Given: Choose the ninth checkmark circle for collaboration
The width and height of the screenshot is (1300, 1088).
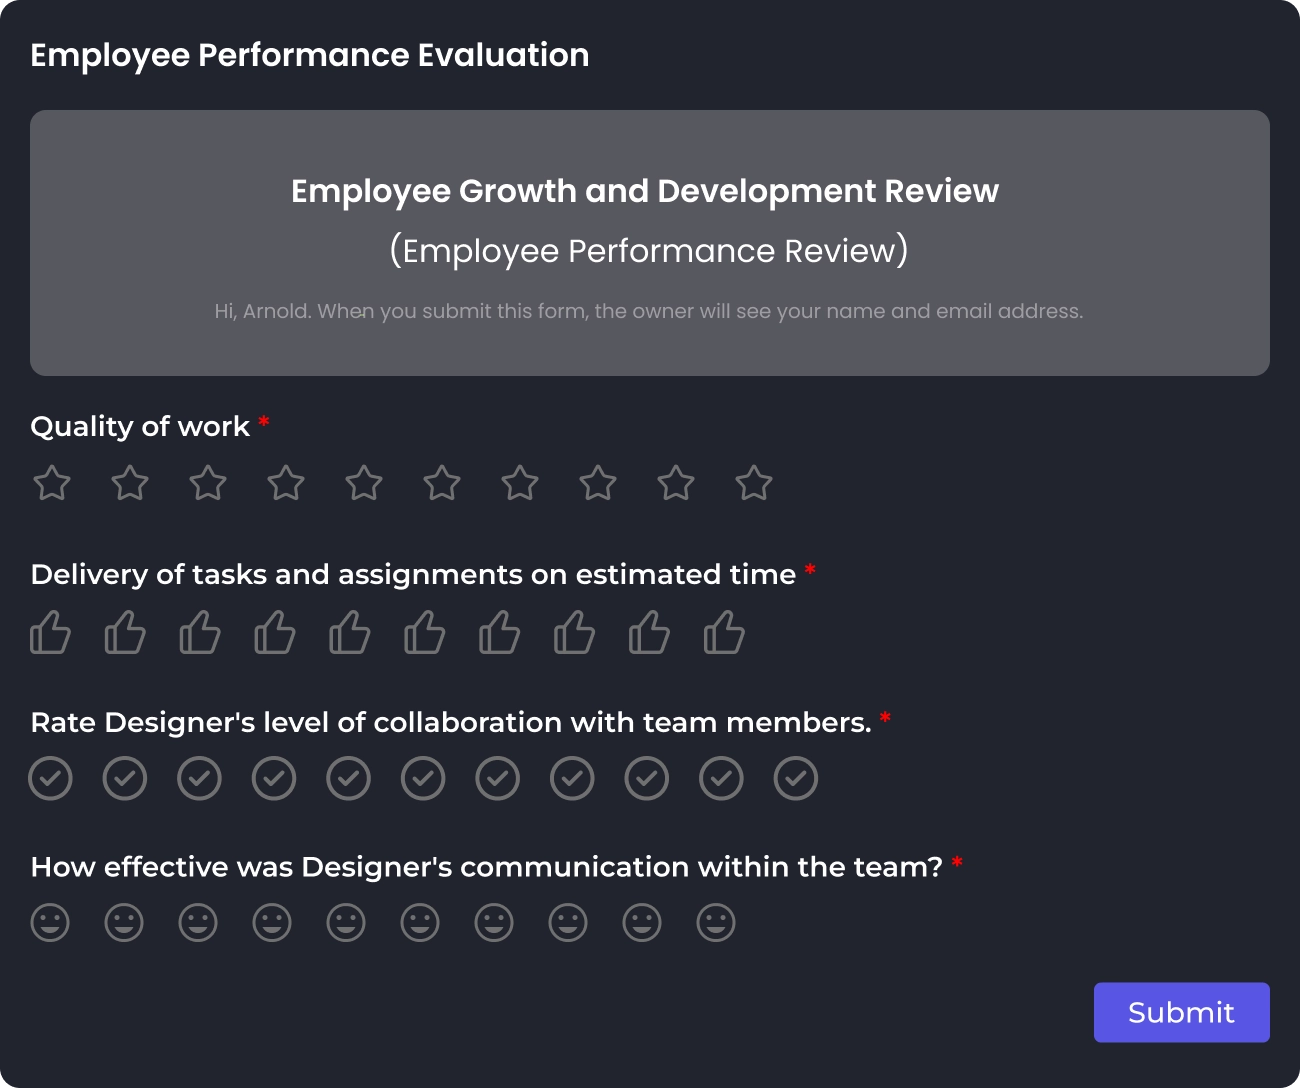Looking at the screenshot, I should click(x=647, y=779).
